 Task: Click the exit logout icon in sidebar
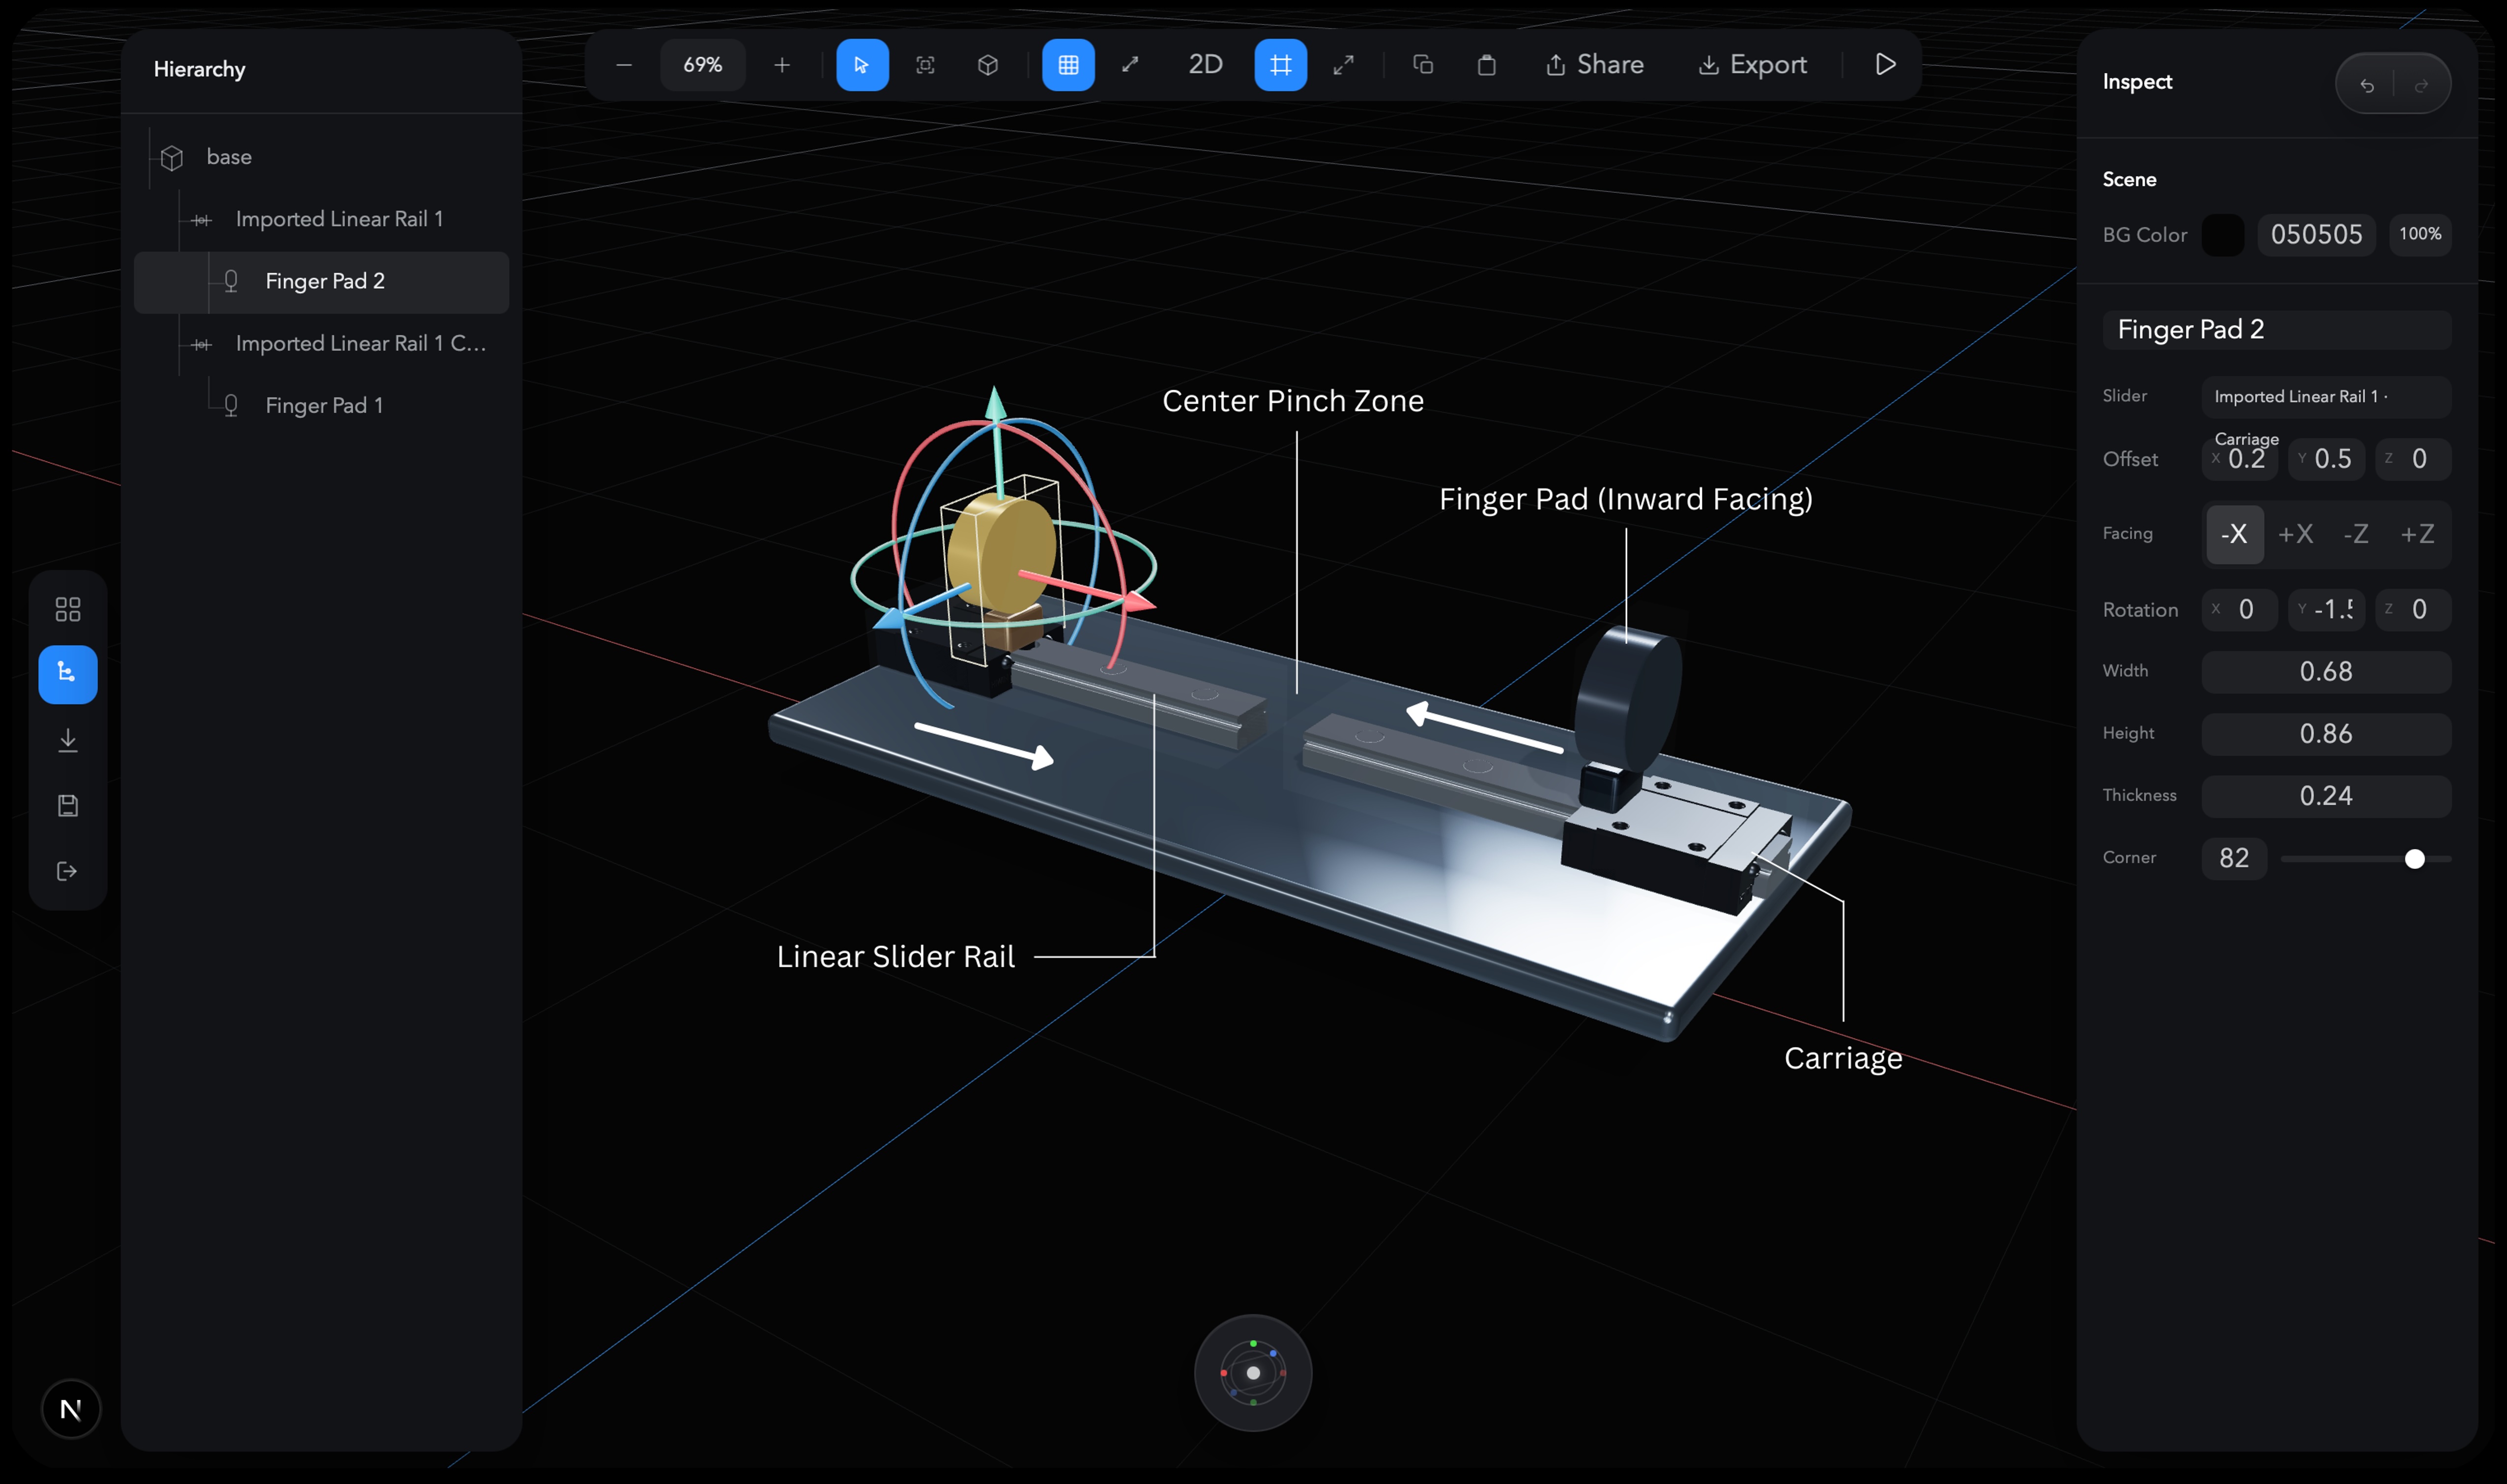tap(68, 872)
